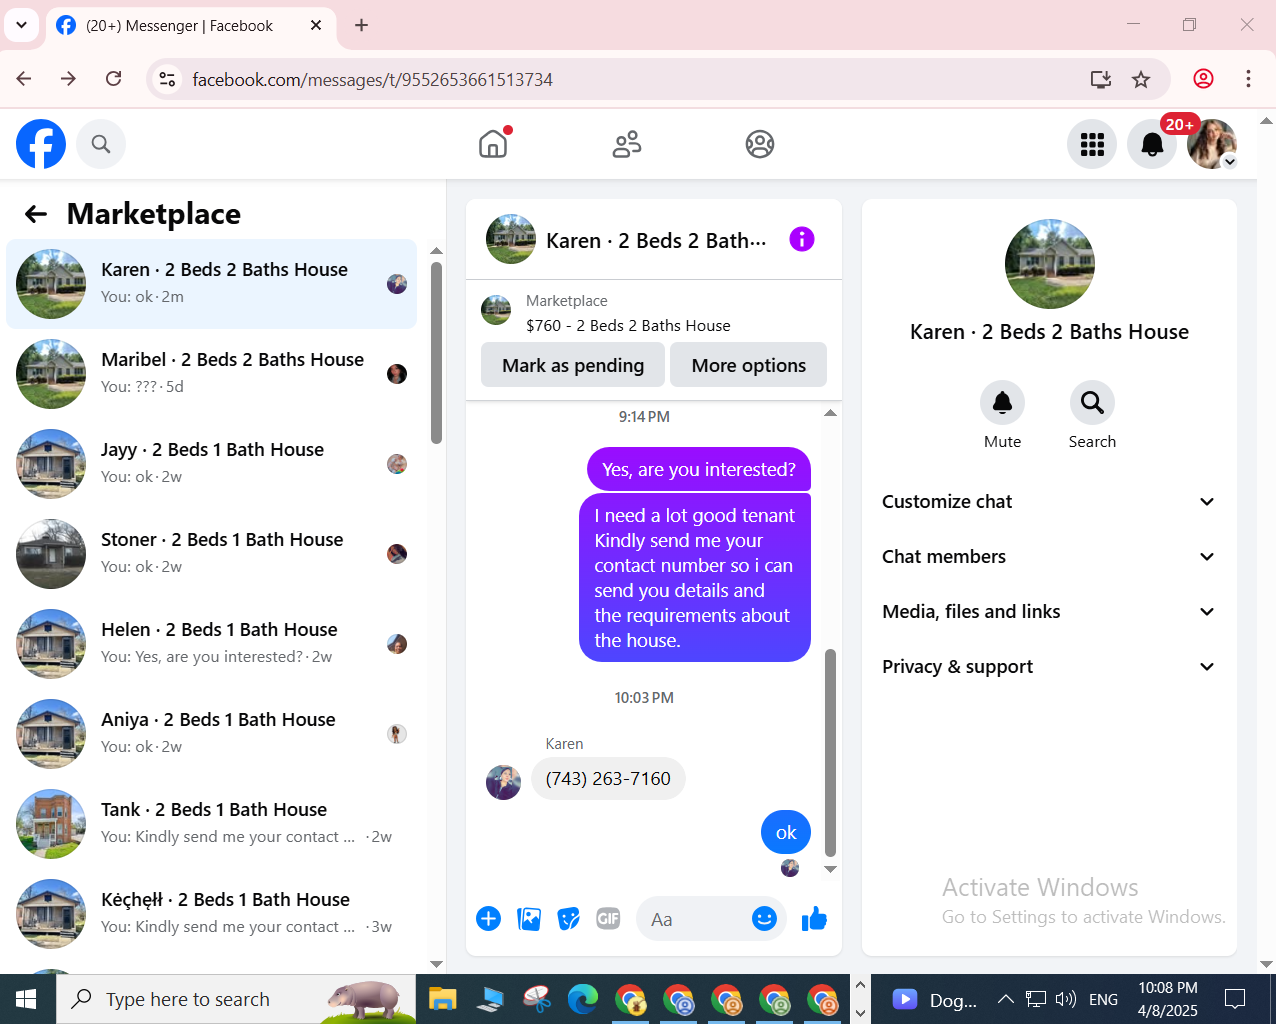Open Windows notification center
The height and width of the screenshot is (1024, 1276).
coord(1235,999)
